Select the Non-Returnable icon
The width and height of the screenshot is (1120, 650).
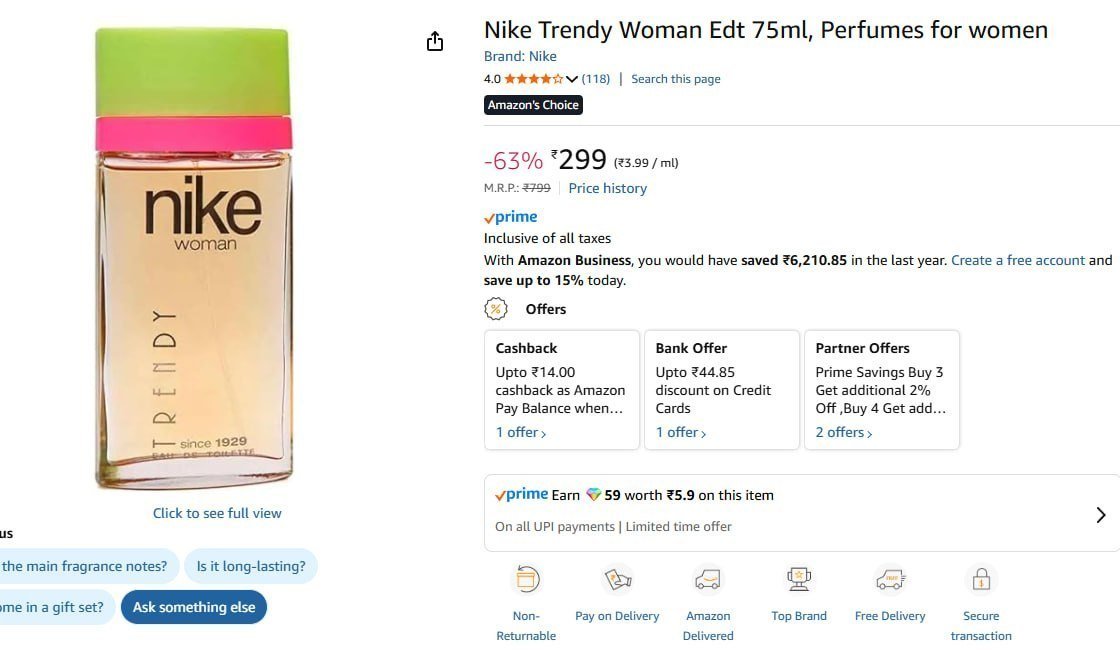[x=526, y=579]
